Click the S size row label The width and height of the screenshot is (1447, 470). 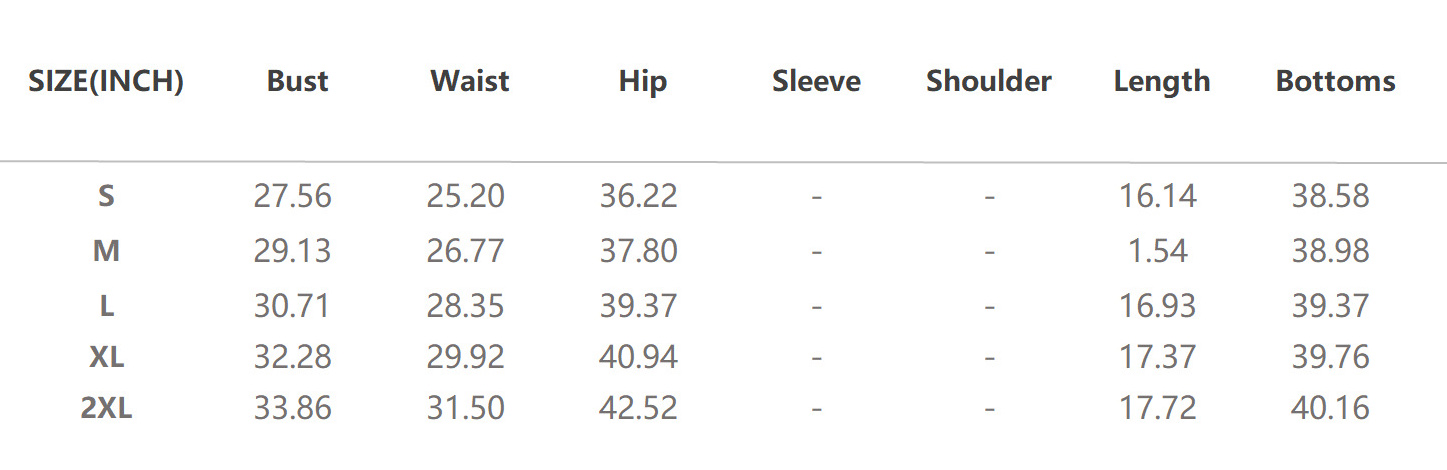tap(106, 196)
